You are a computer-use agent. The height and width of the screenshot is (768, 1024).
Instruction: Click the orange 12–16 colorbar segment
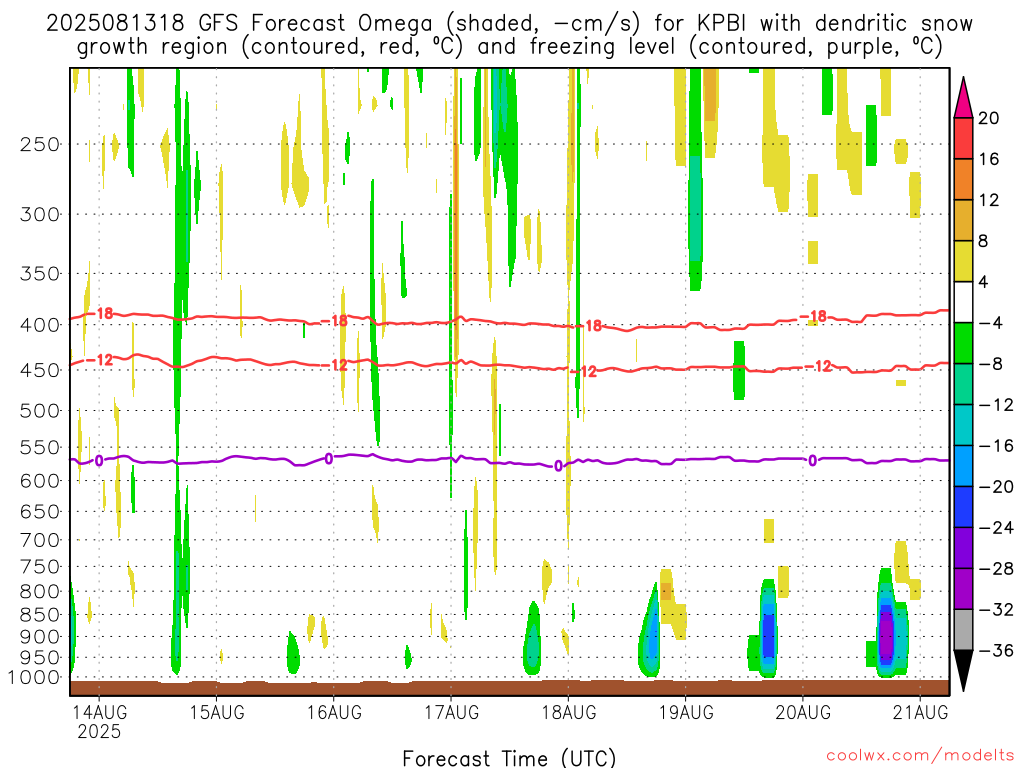pyautogui.click(x=963, y=180)
